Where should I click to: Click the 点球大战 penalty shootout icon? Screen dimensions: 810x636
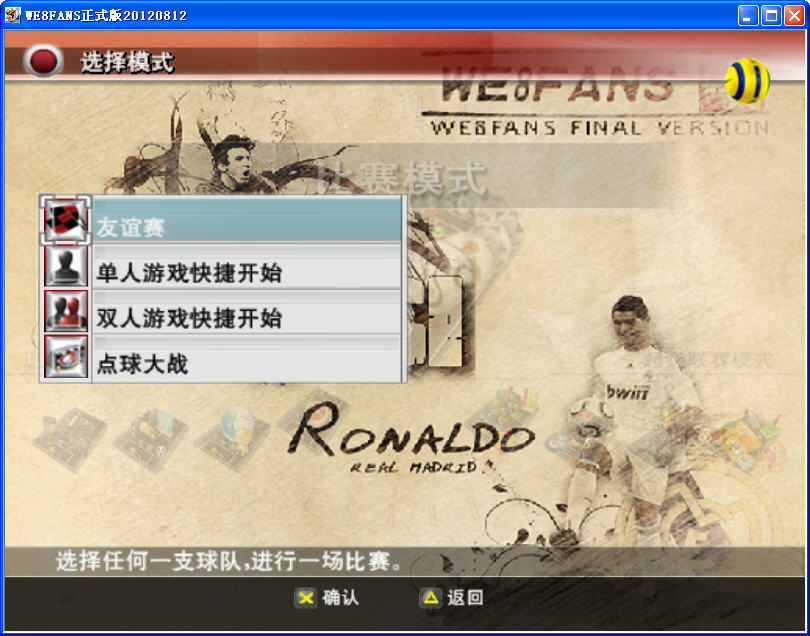coord(66,356)
